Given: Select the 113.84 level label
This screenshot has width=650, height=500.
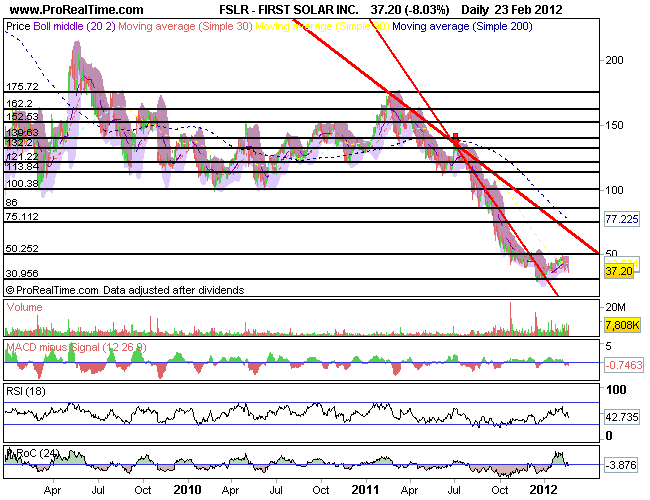Looking at the screenshot, I should [22, 166].
